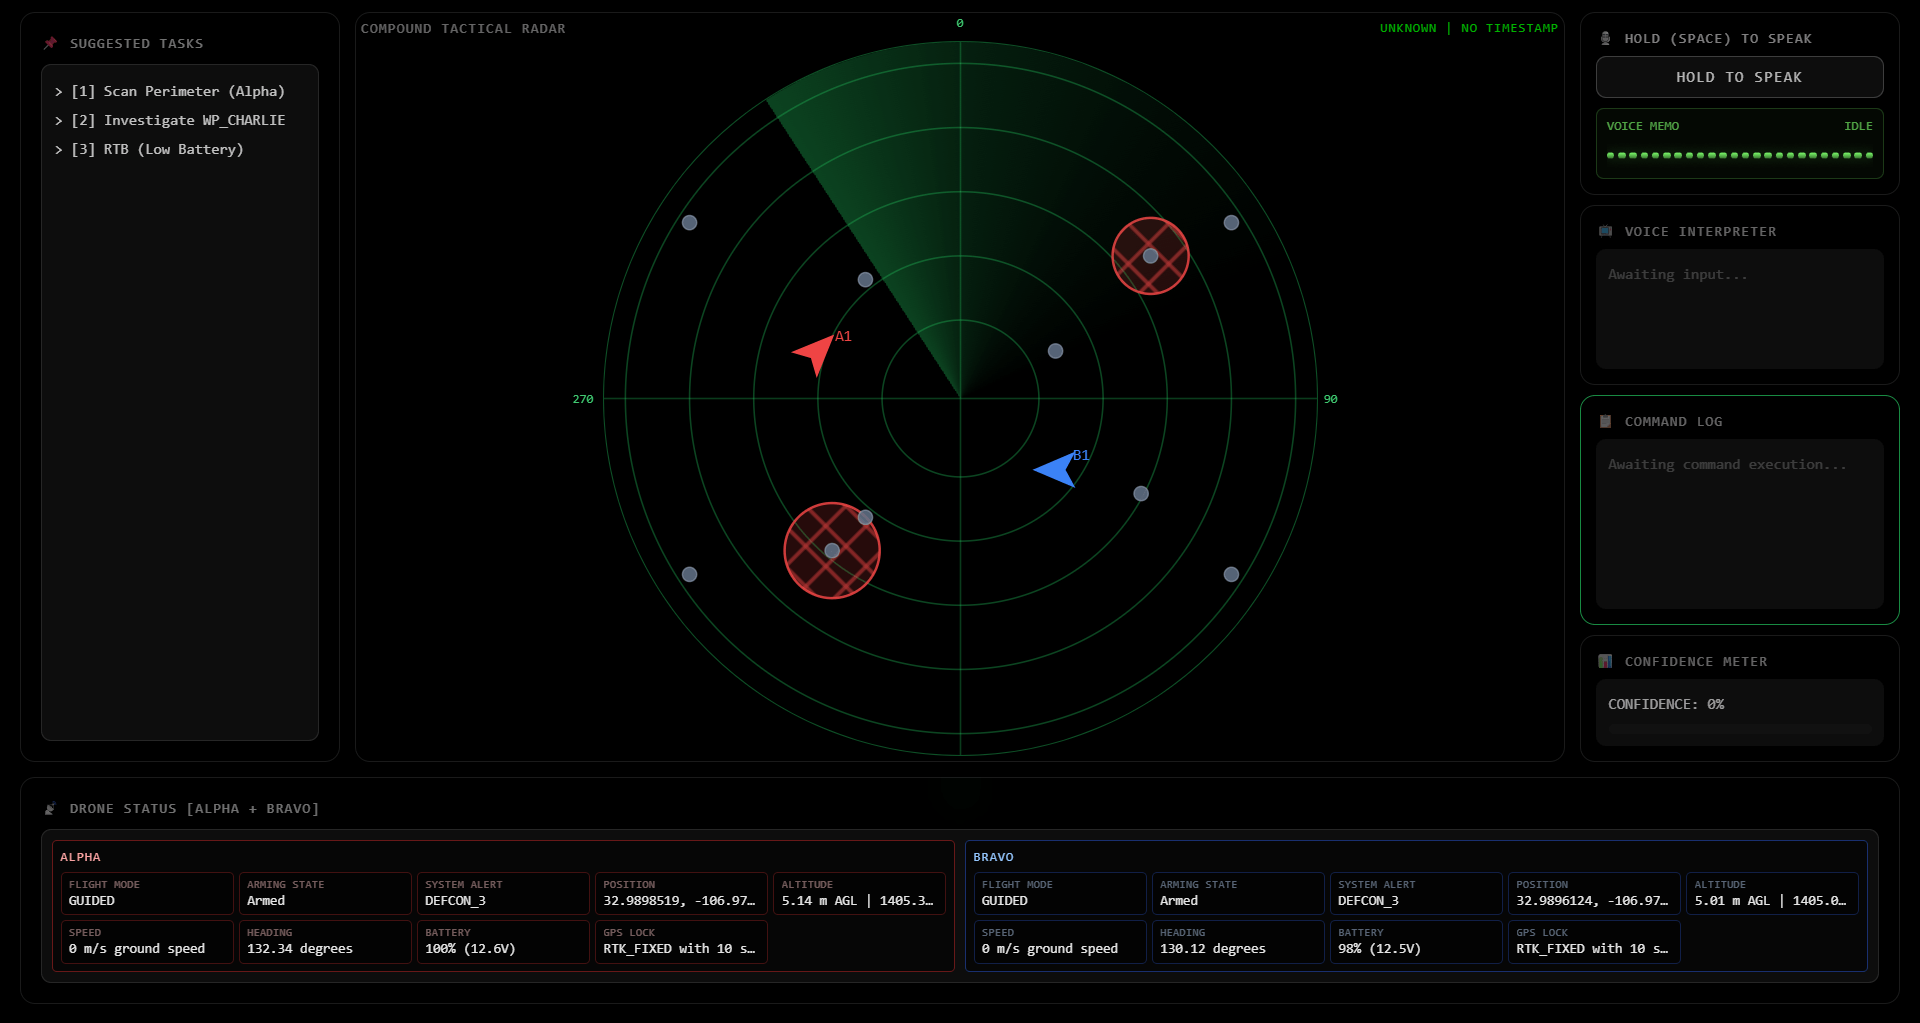Click Bravo GPS Lock RTK_FIXED cell

(x=1594, y=941)
